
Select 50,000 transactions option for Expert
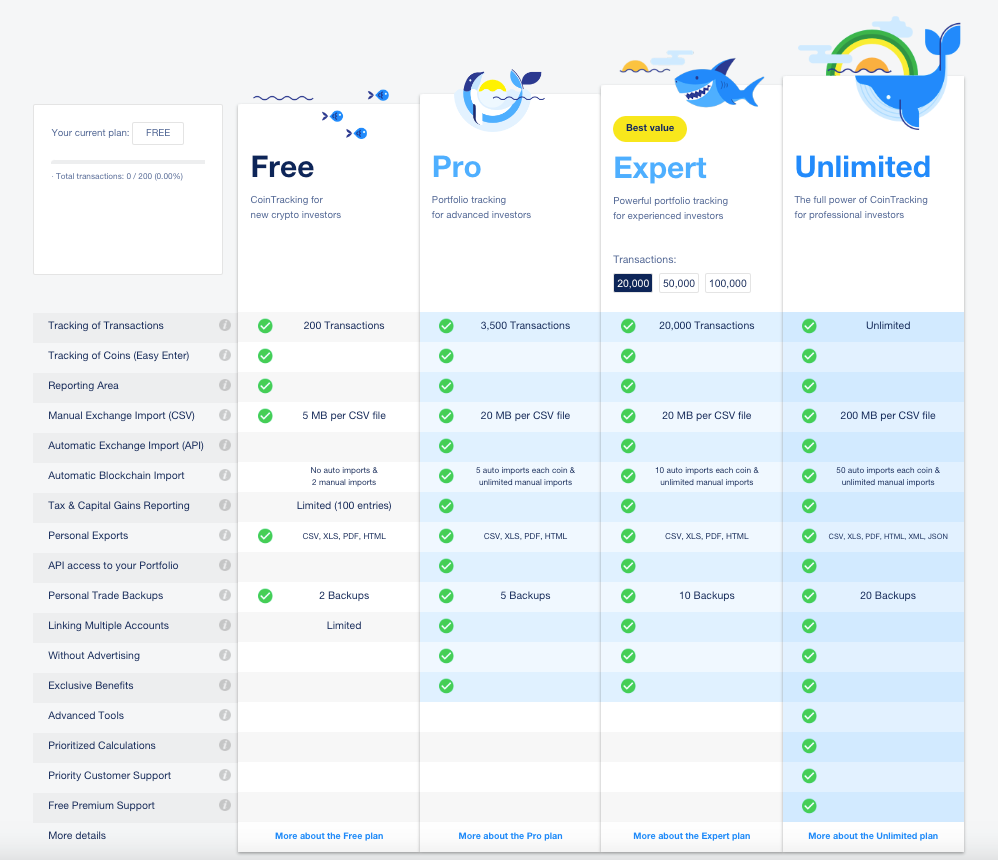[x=678, y=283]
